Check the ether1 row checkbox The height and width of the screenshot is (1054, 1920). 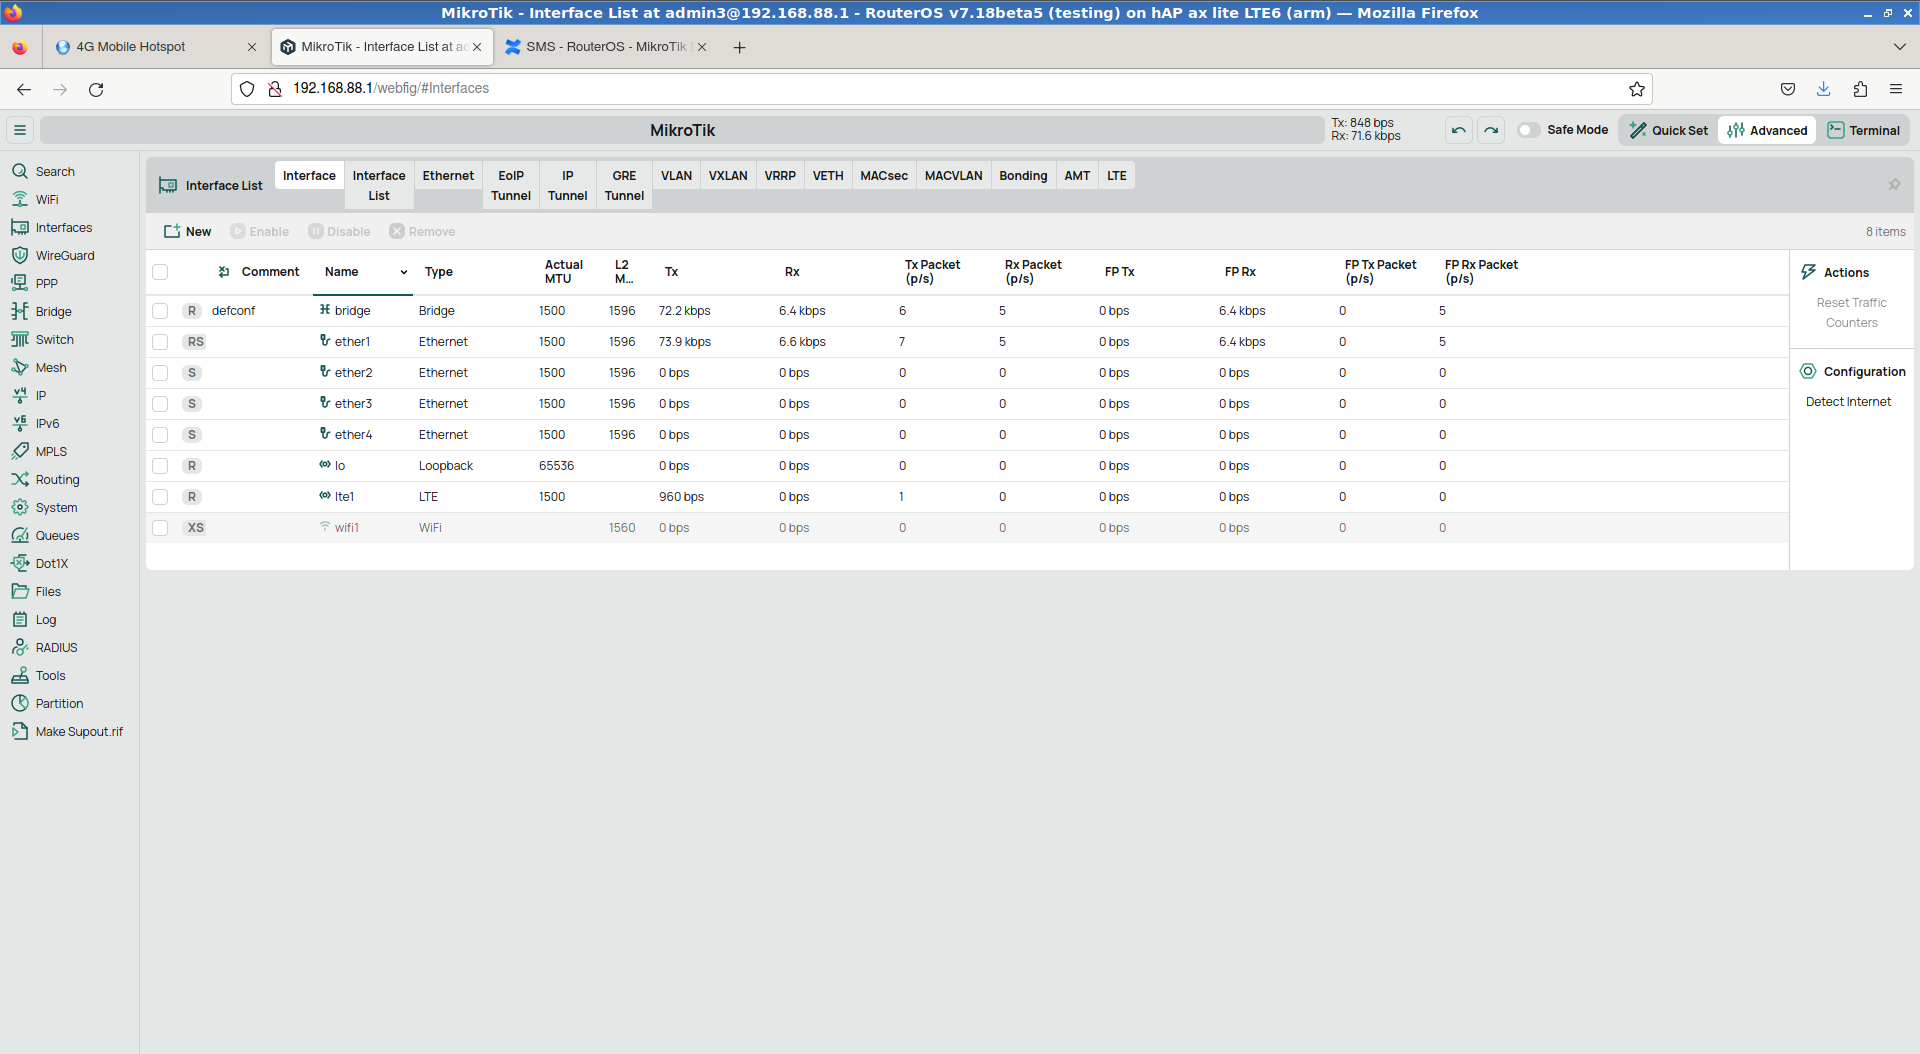pos(160,342)
